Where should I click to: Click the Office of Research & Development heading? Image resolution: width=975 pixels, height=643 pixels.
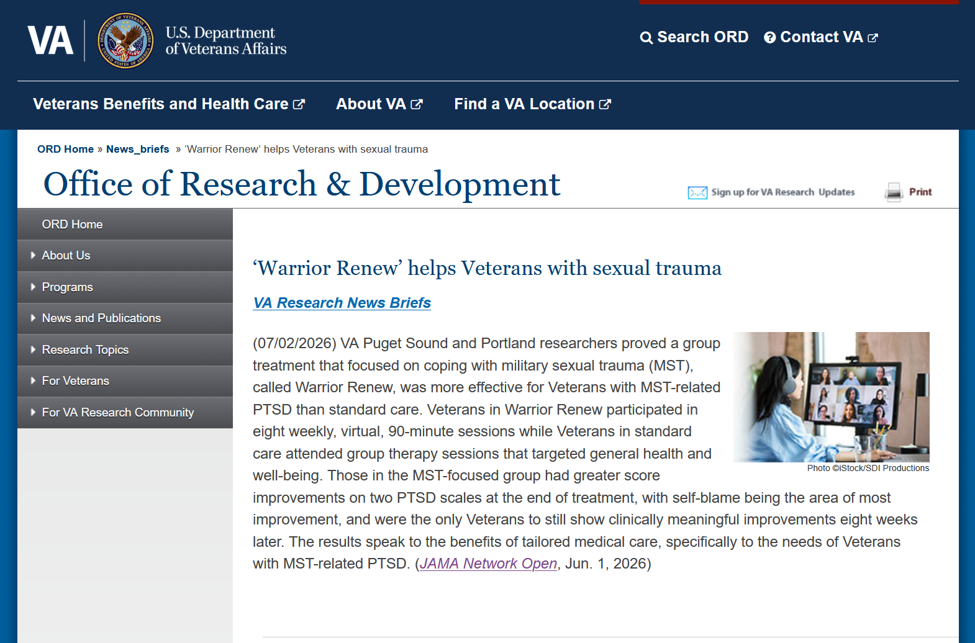(x=302, y=184)
